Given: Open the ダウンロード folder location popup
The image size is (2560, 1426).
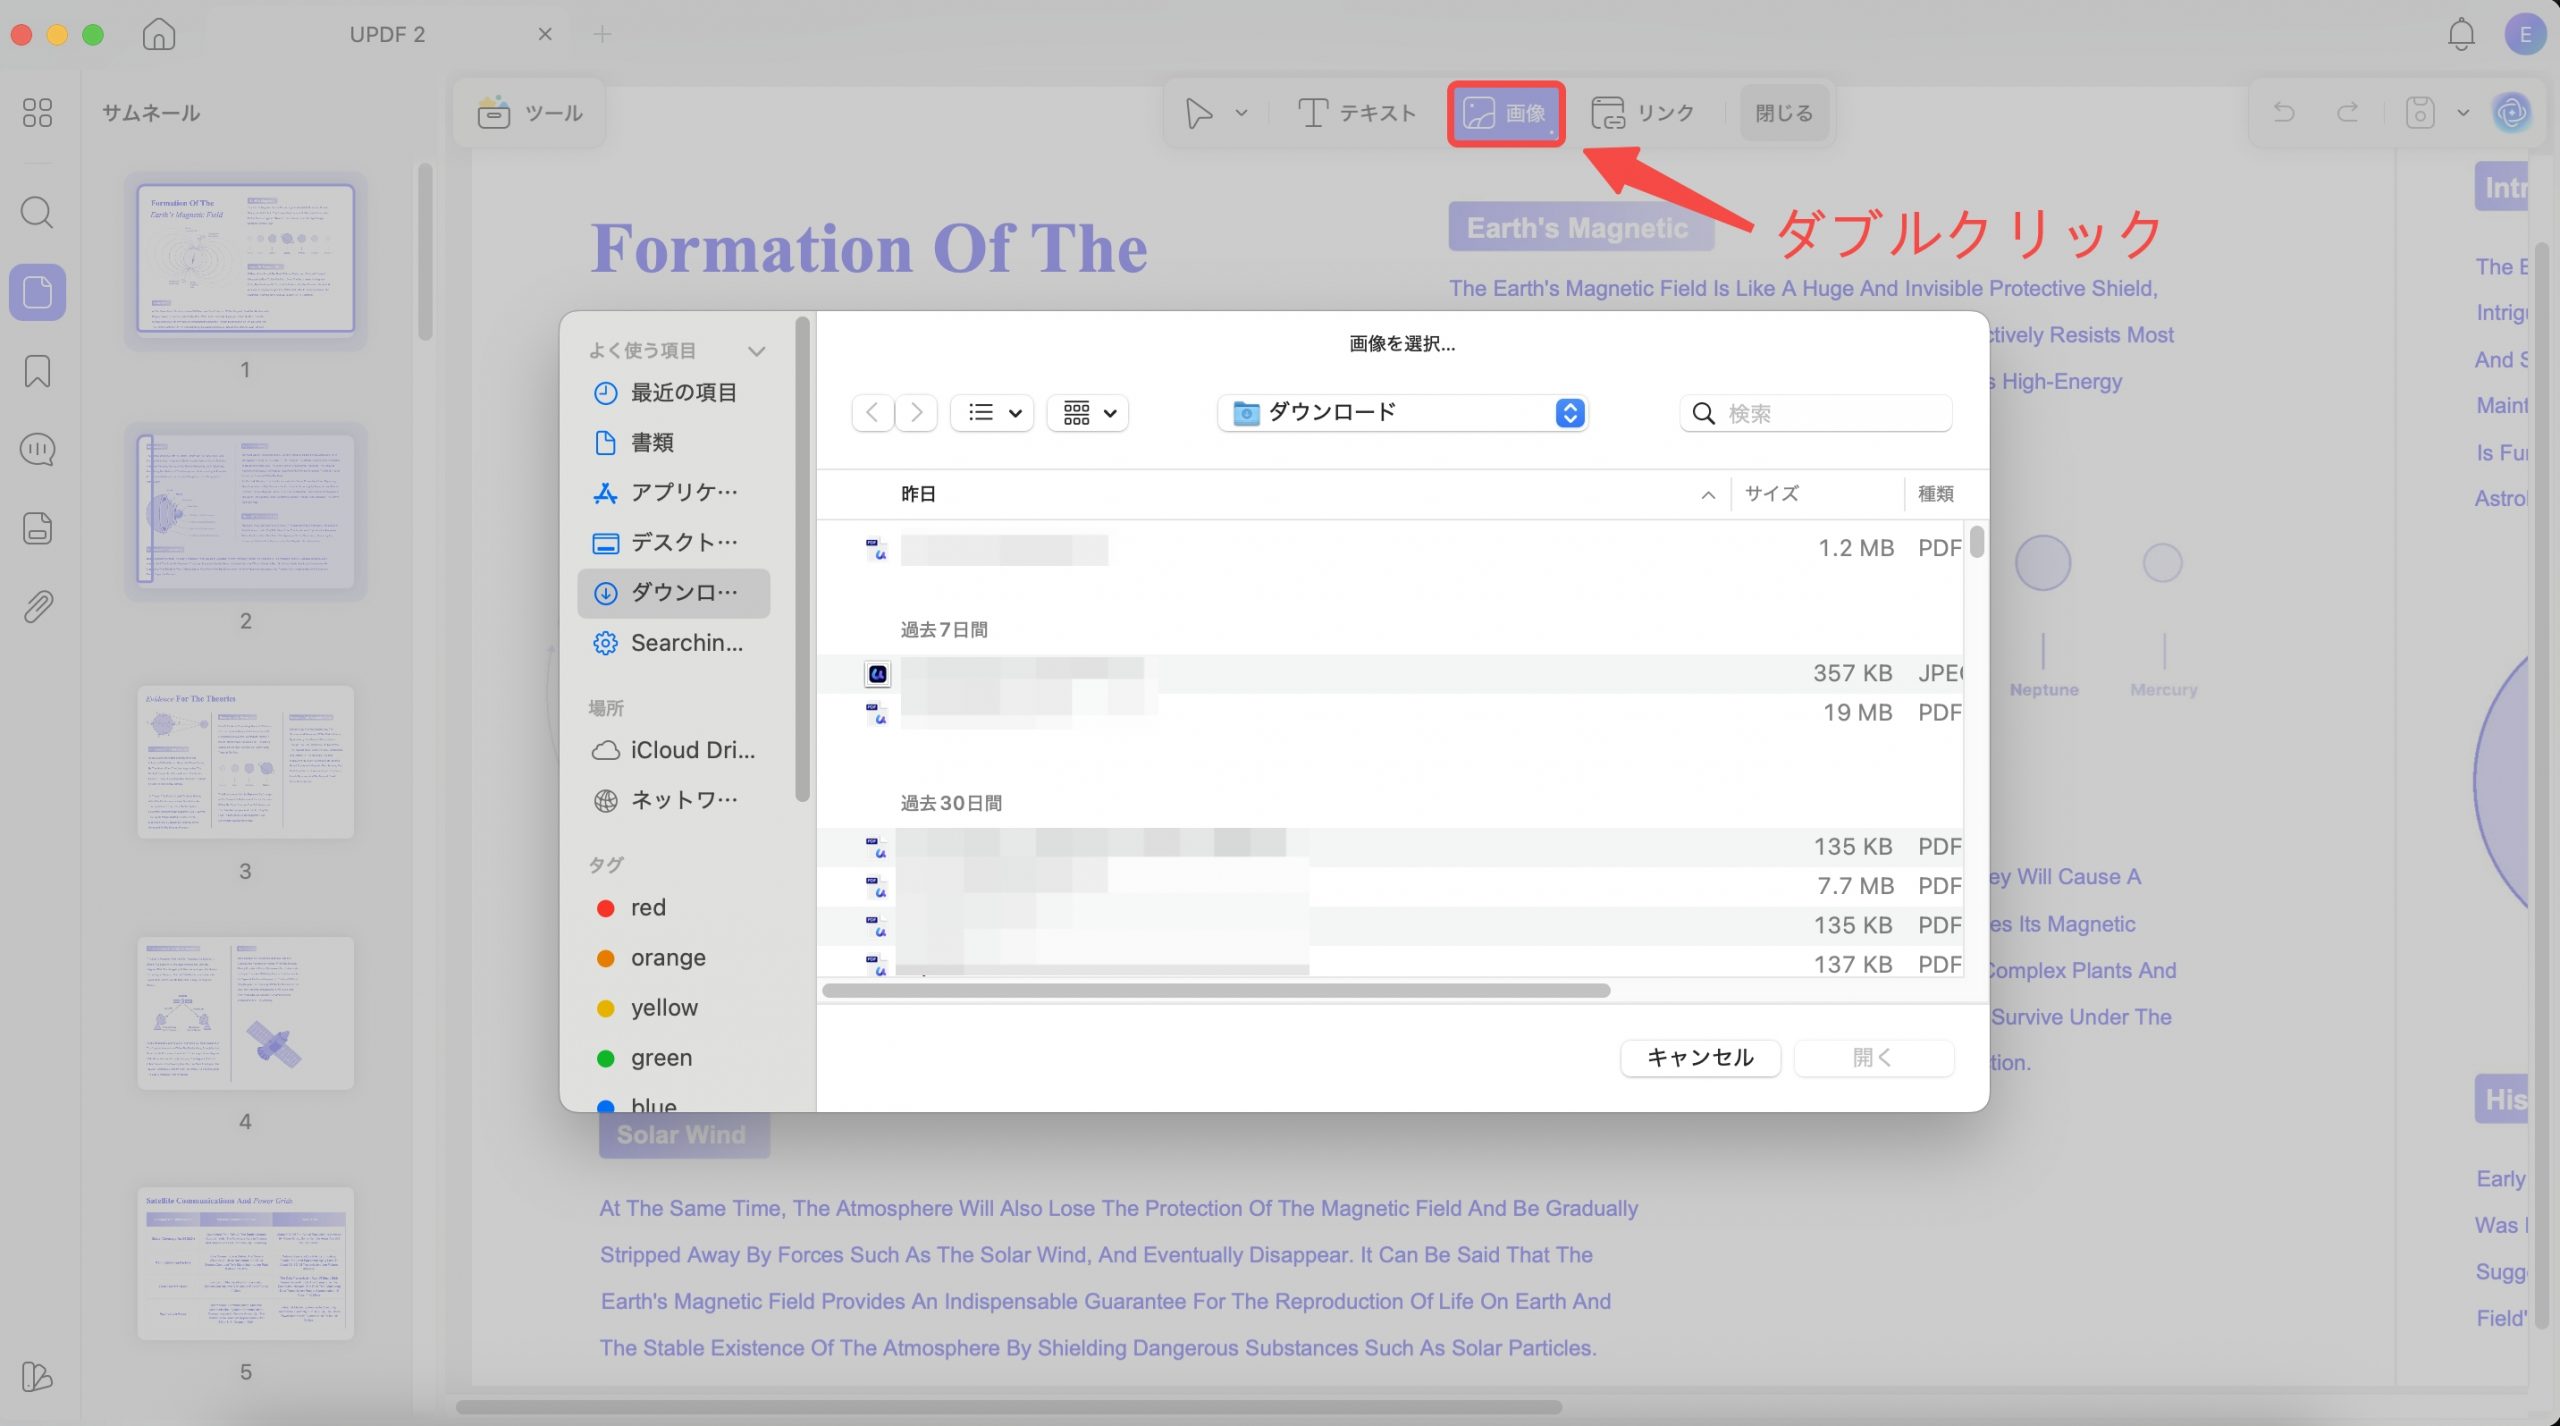Looking at the screenshot, I should coord(1403,413).
